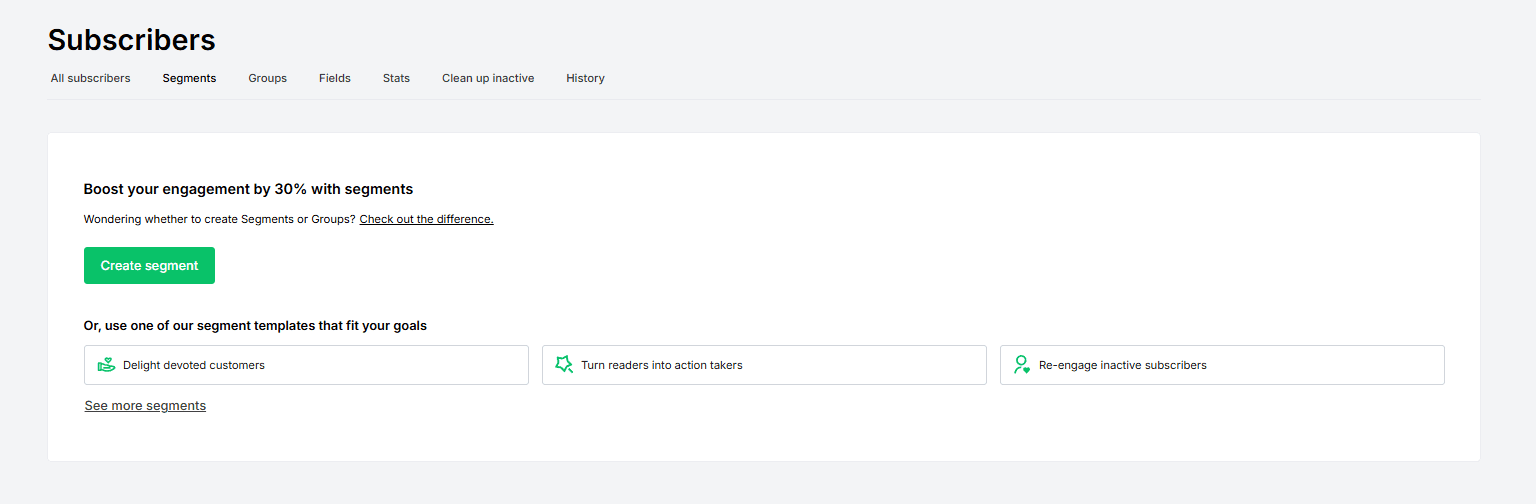View the History tab
This screenshot has height=504, width=1536.
coord(585,78)
